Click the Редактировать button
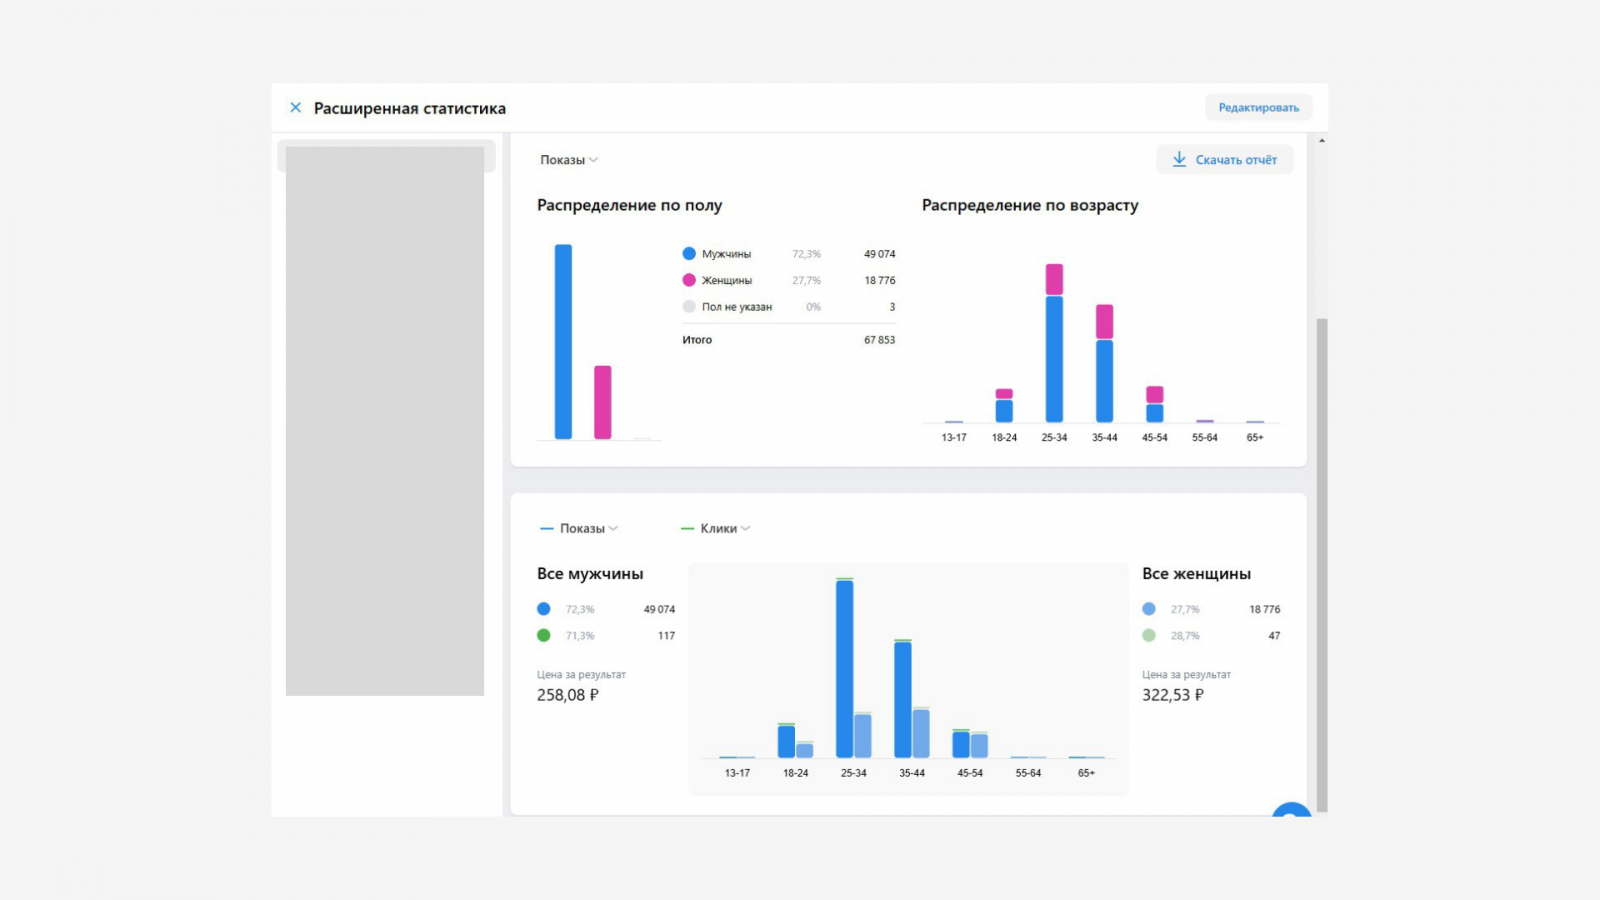1600x900 pixels. pyautogui.click(x=1259, y=108)
